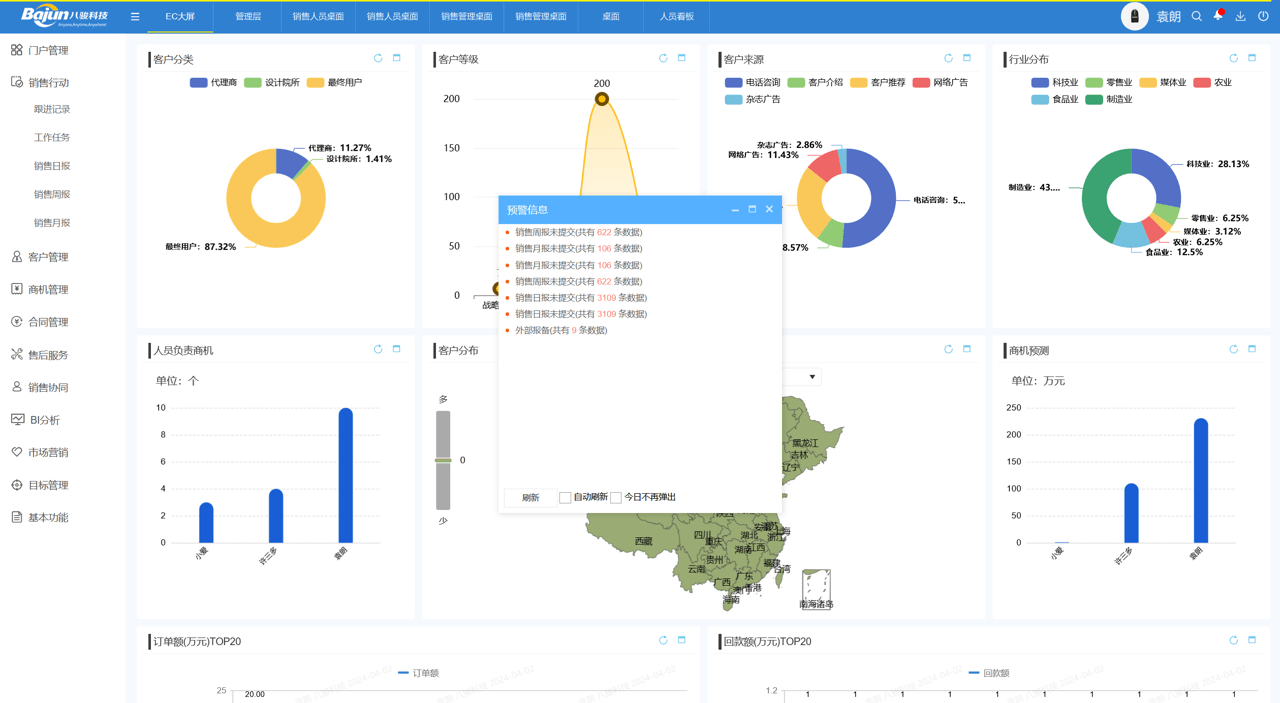
Task: Switch to the 管理层 tab
Action: [x=246, y=16]
